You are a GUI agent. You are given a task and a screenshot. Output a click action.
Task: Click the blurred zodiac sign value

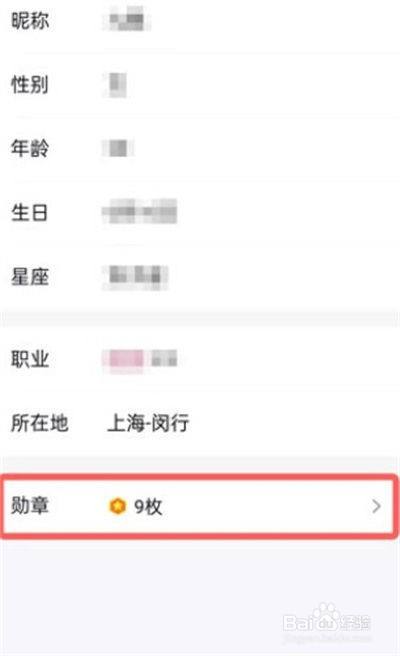[136, 277]
